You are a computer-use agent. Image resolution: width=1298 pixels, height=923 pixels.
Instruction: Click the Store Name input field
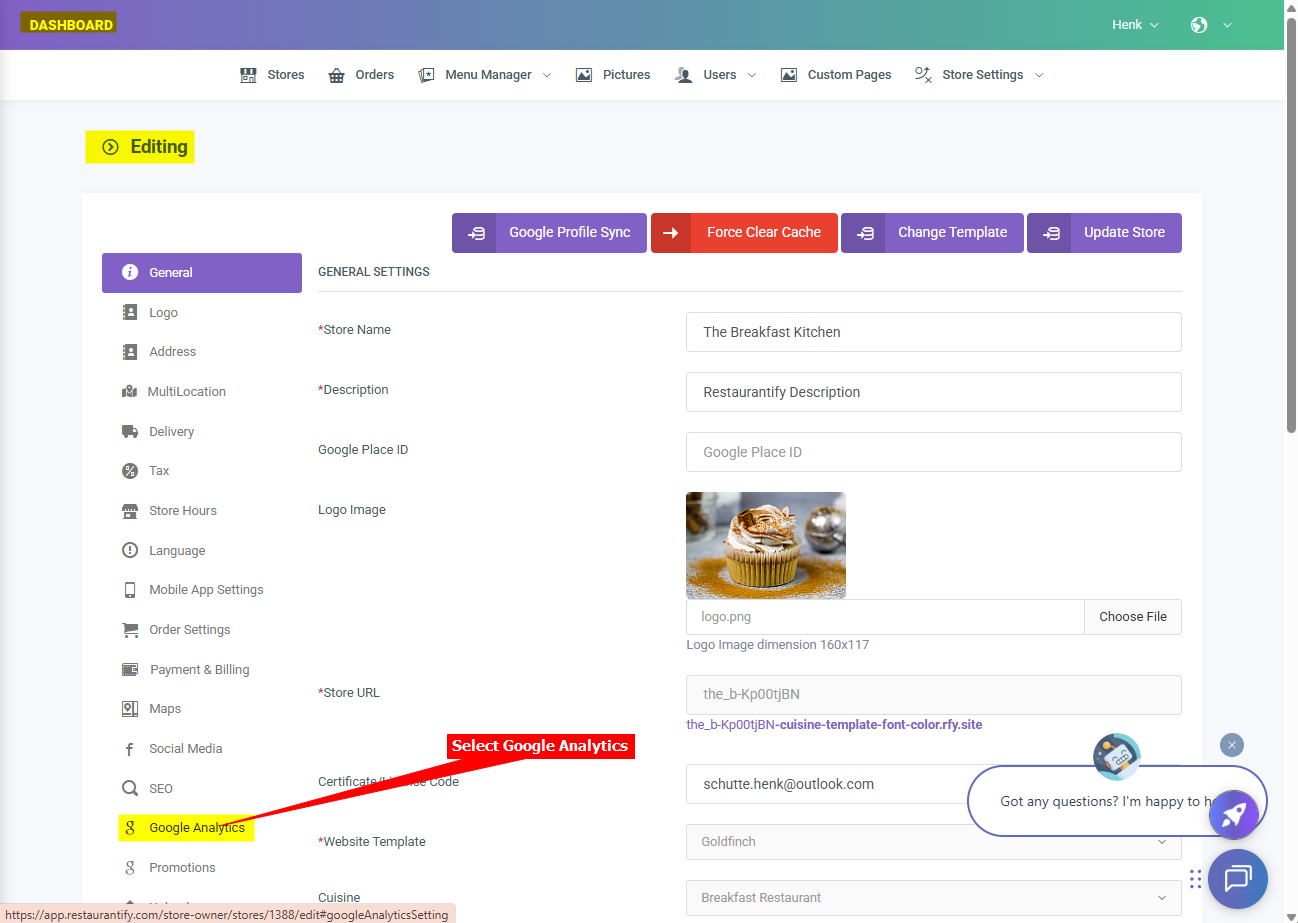click(932, 332)
